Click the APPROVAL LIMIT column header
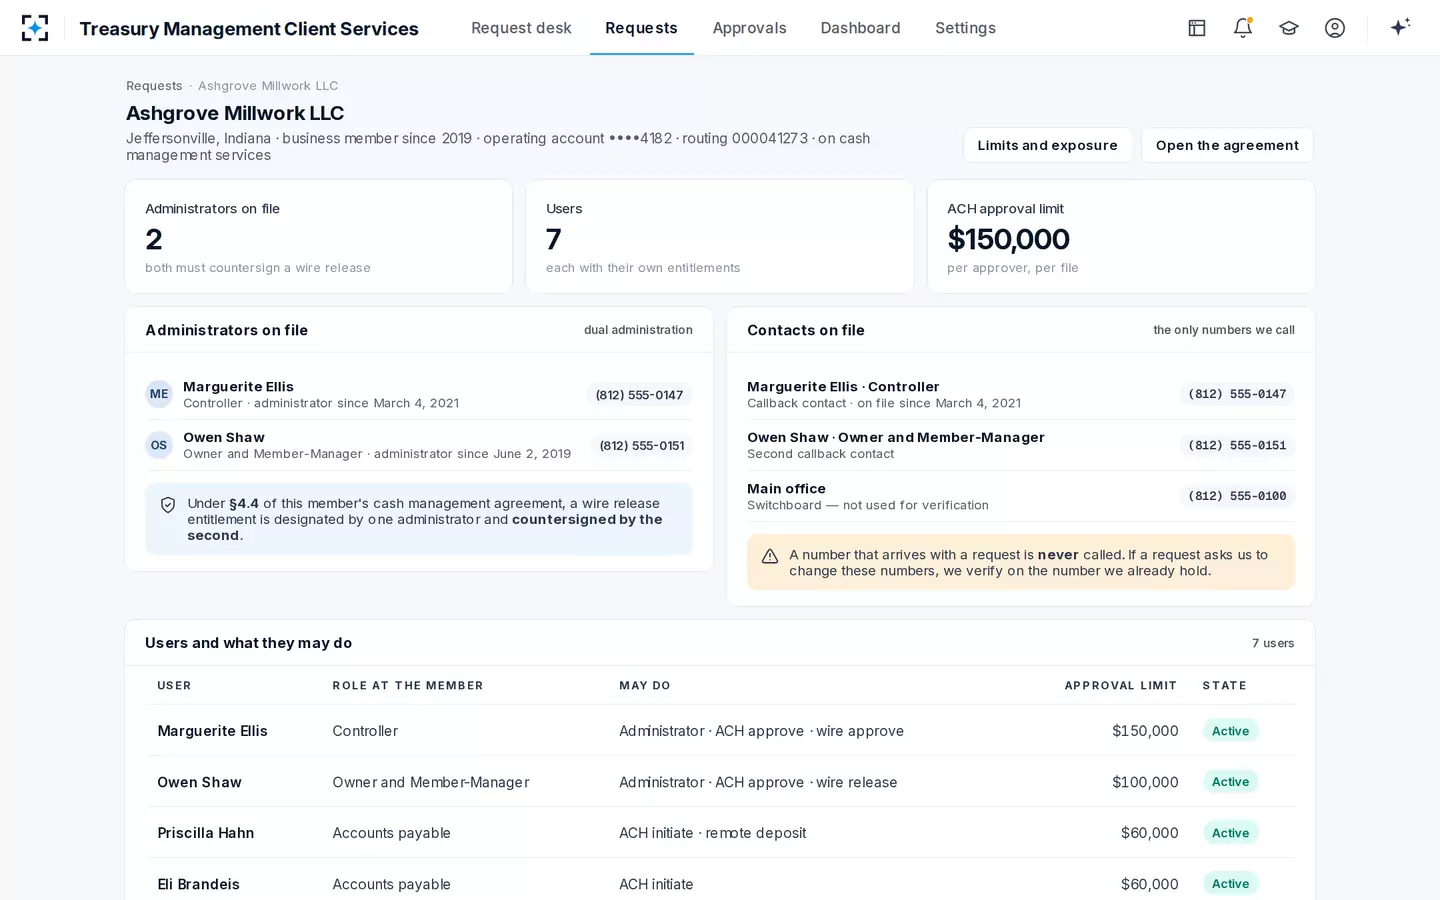 [x=1120, y=686]
